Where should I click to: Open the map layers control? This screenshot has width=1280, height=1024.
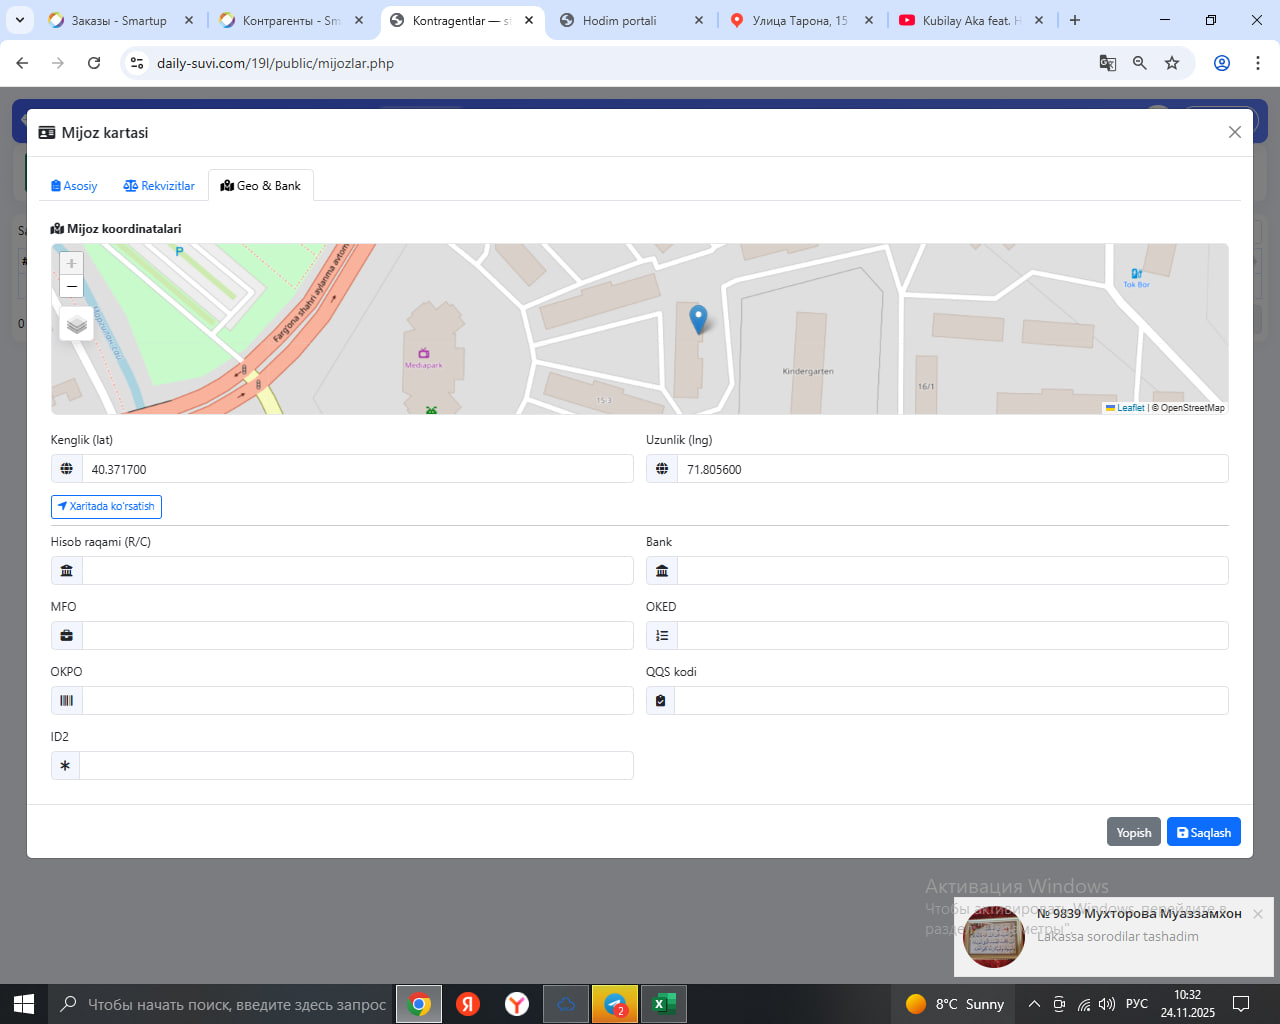(x=77, y=325)
